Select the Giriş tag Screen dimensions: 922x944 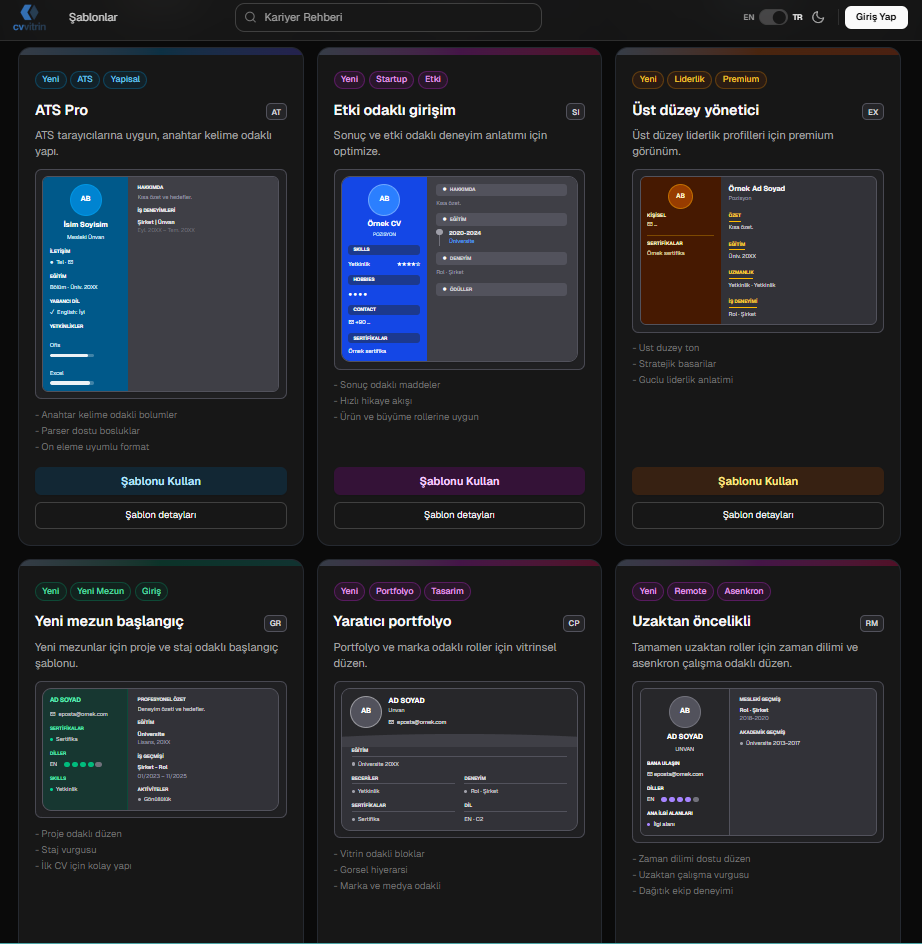tap(151, 591)
